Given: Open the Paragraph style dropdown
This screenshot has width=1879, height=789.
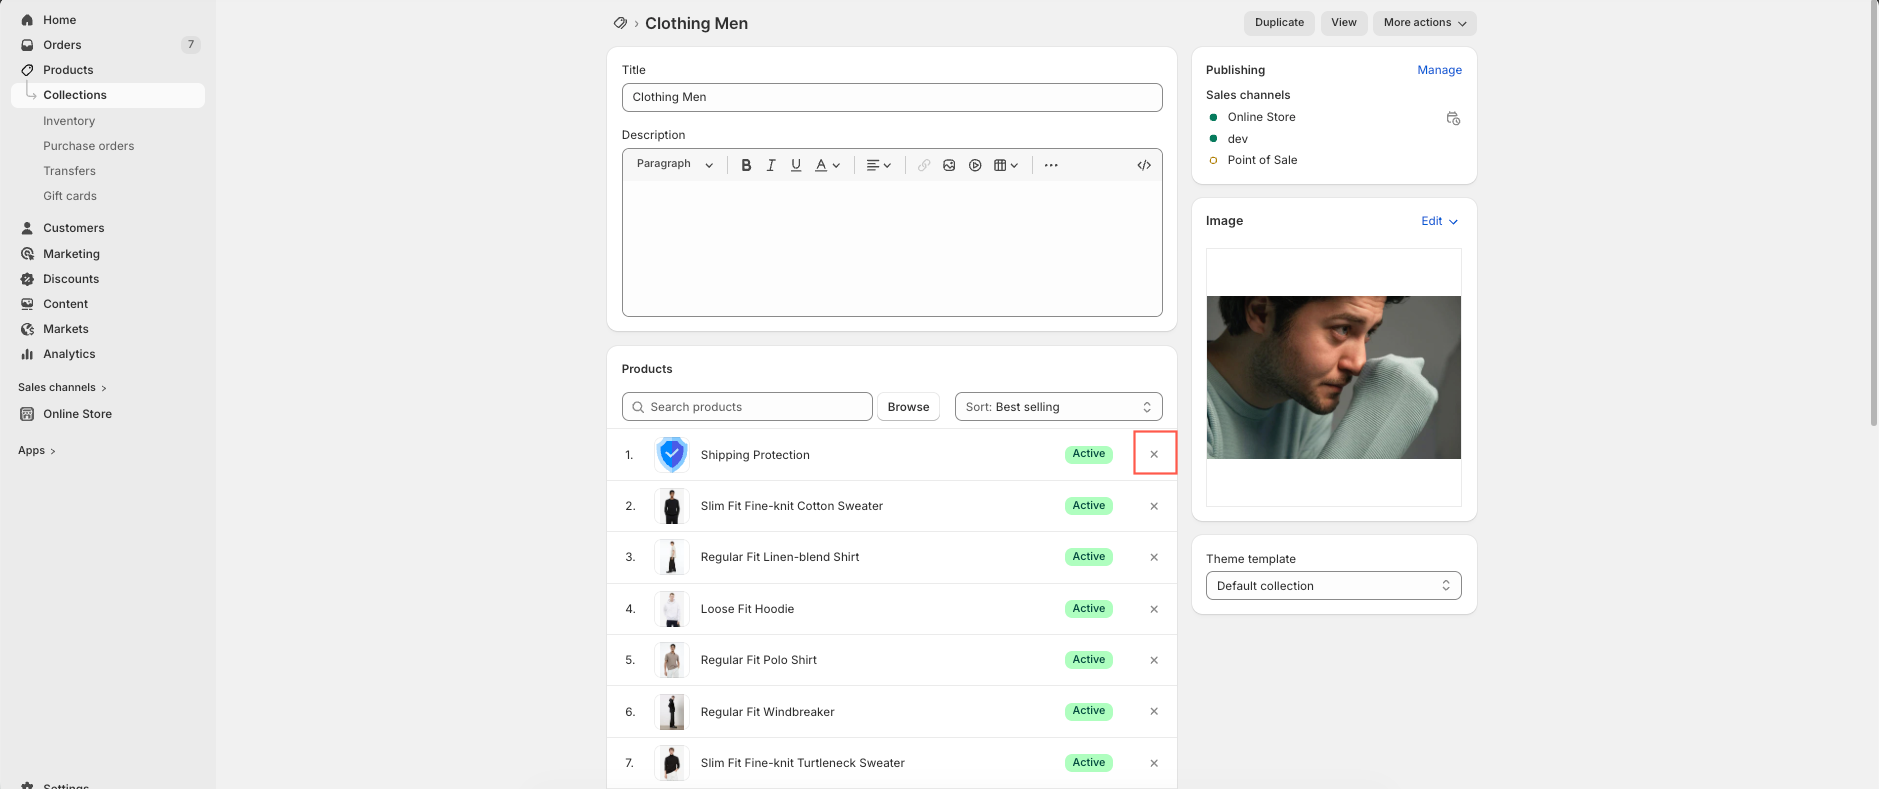Looking at the screenshot, I should point(675,164).
